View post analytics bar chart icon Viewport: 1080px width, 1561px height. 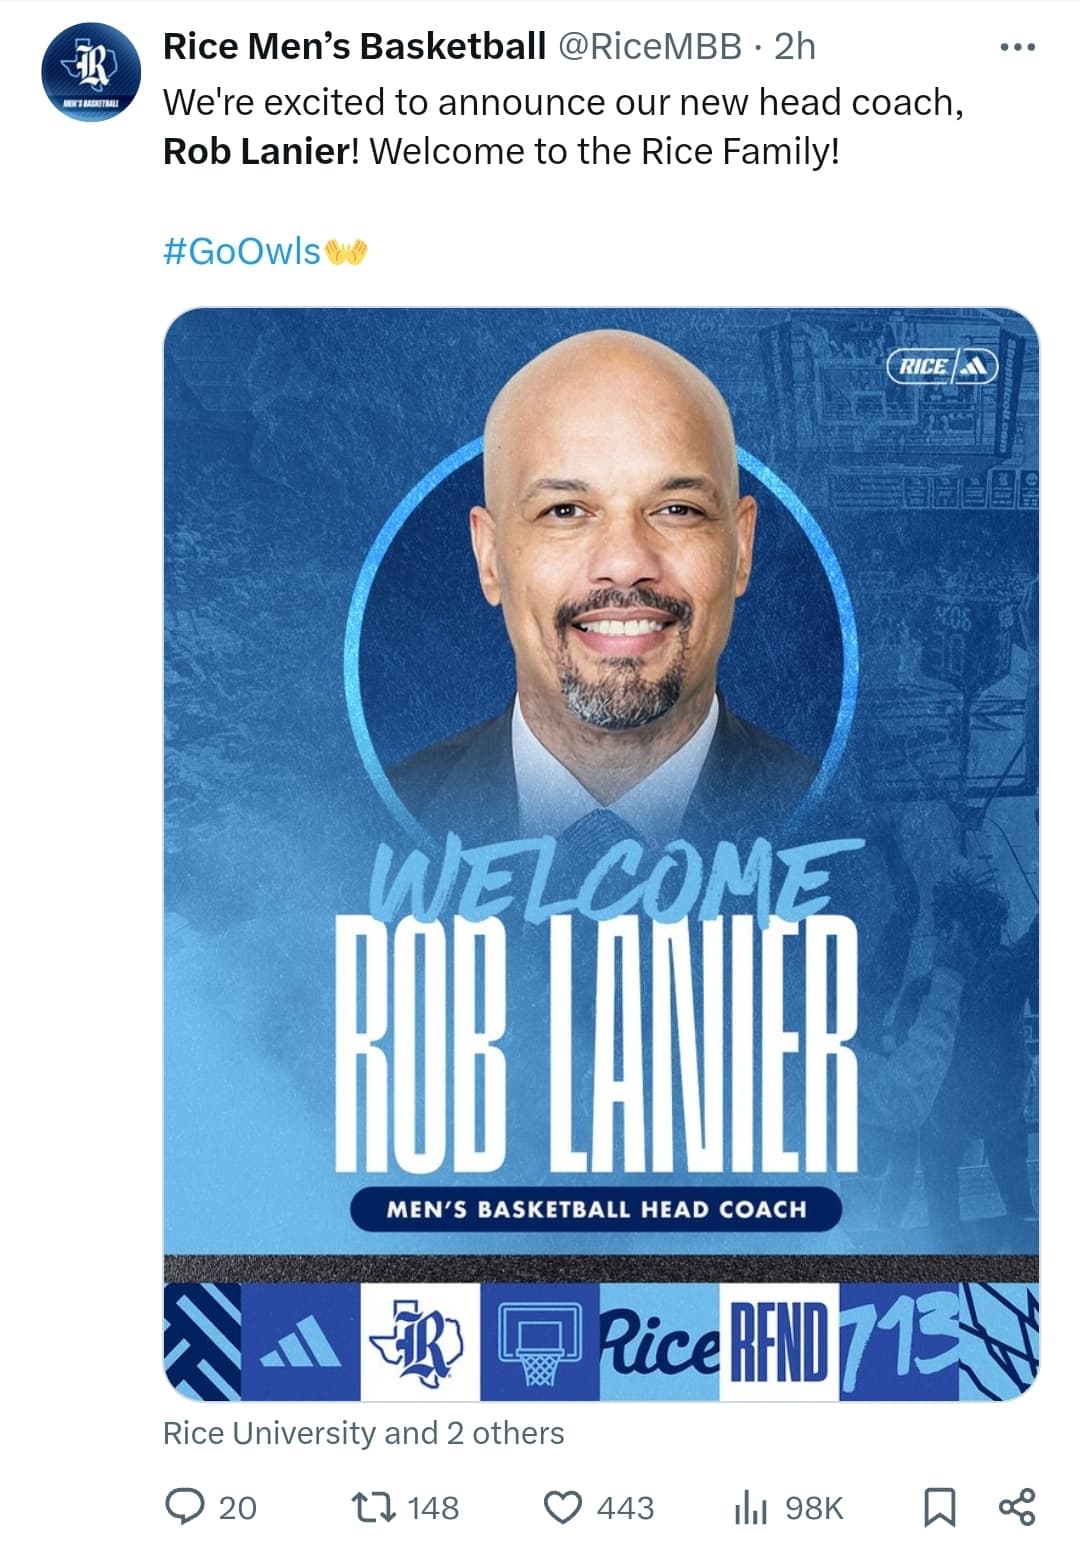coord(751,1507)
